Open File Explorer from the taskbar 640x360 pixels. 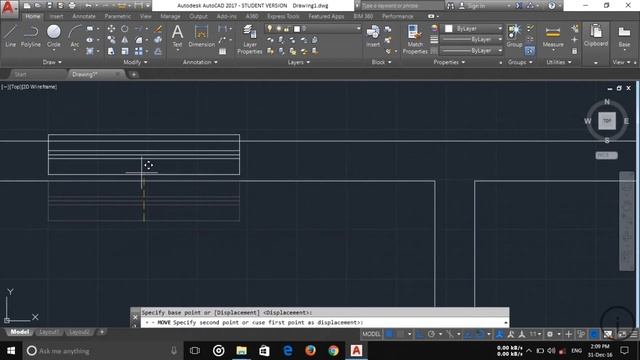click(242, 351)
